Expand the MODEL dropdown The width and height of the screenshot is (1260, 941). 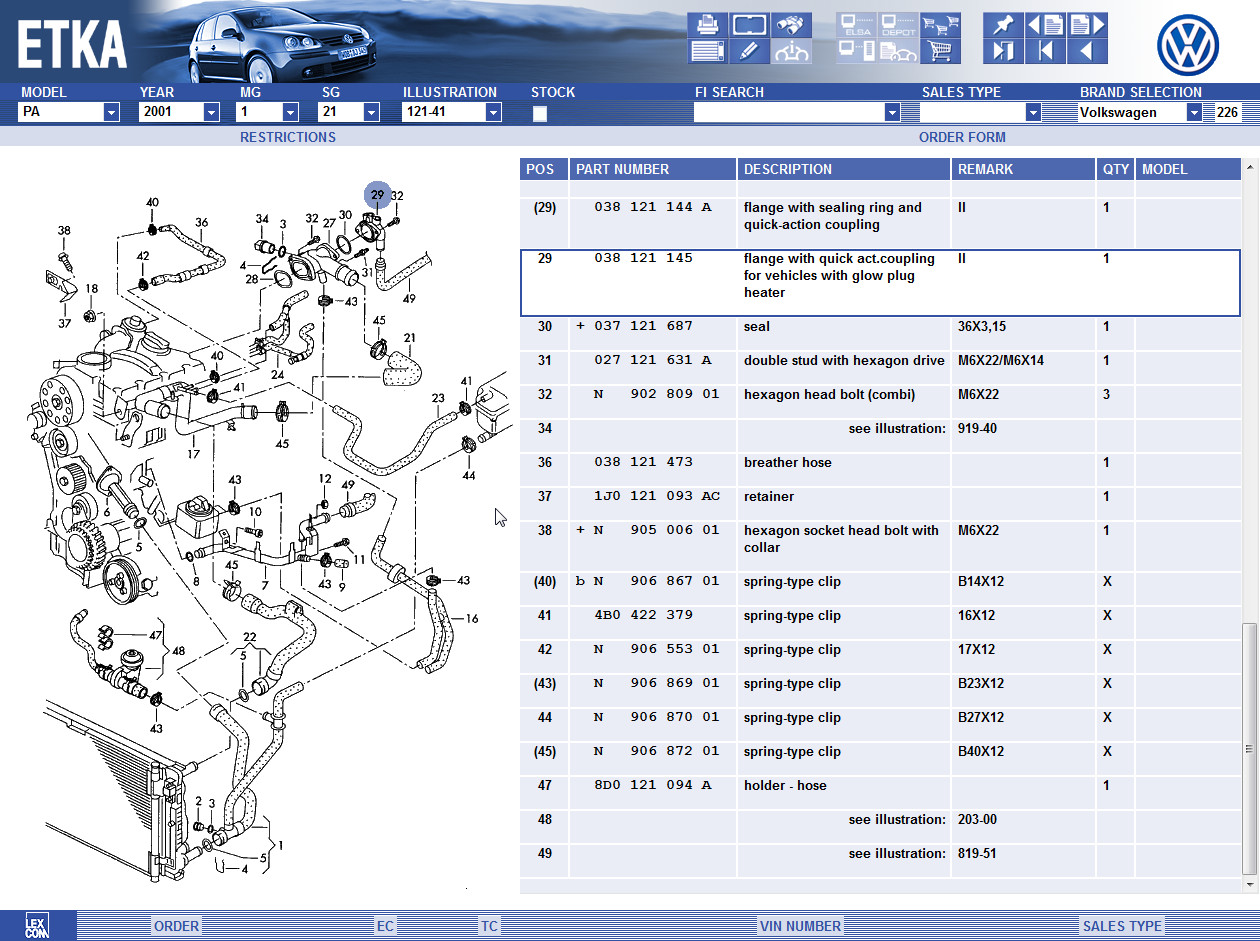[111, 113]
